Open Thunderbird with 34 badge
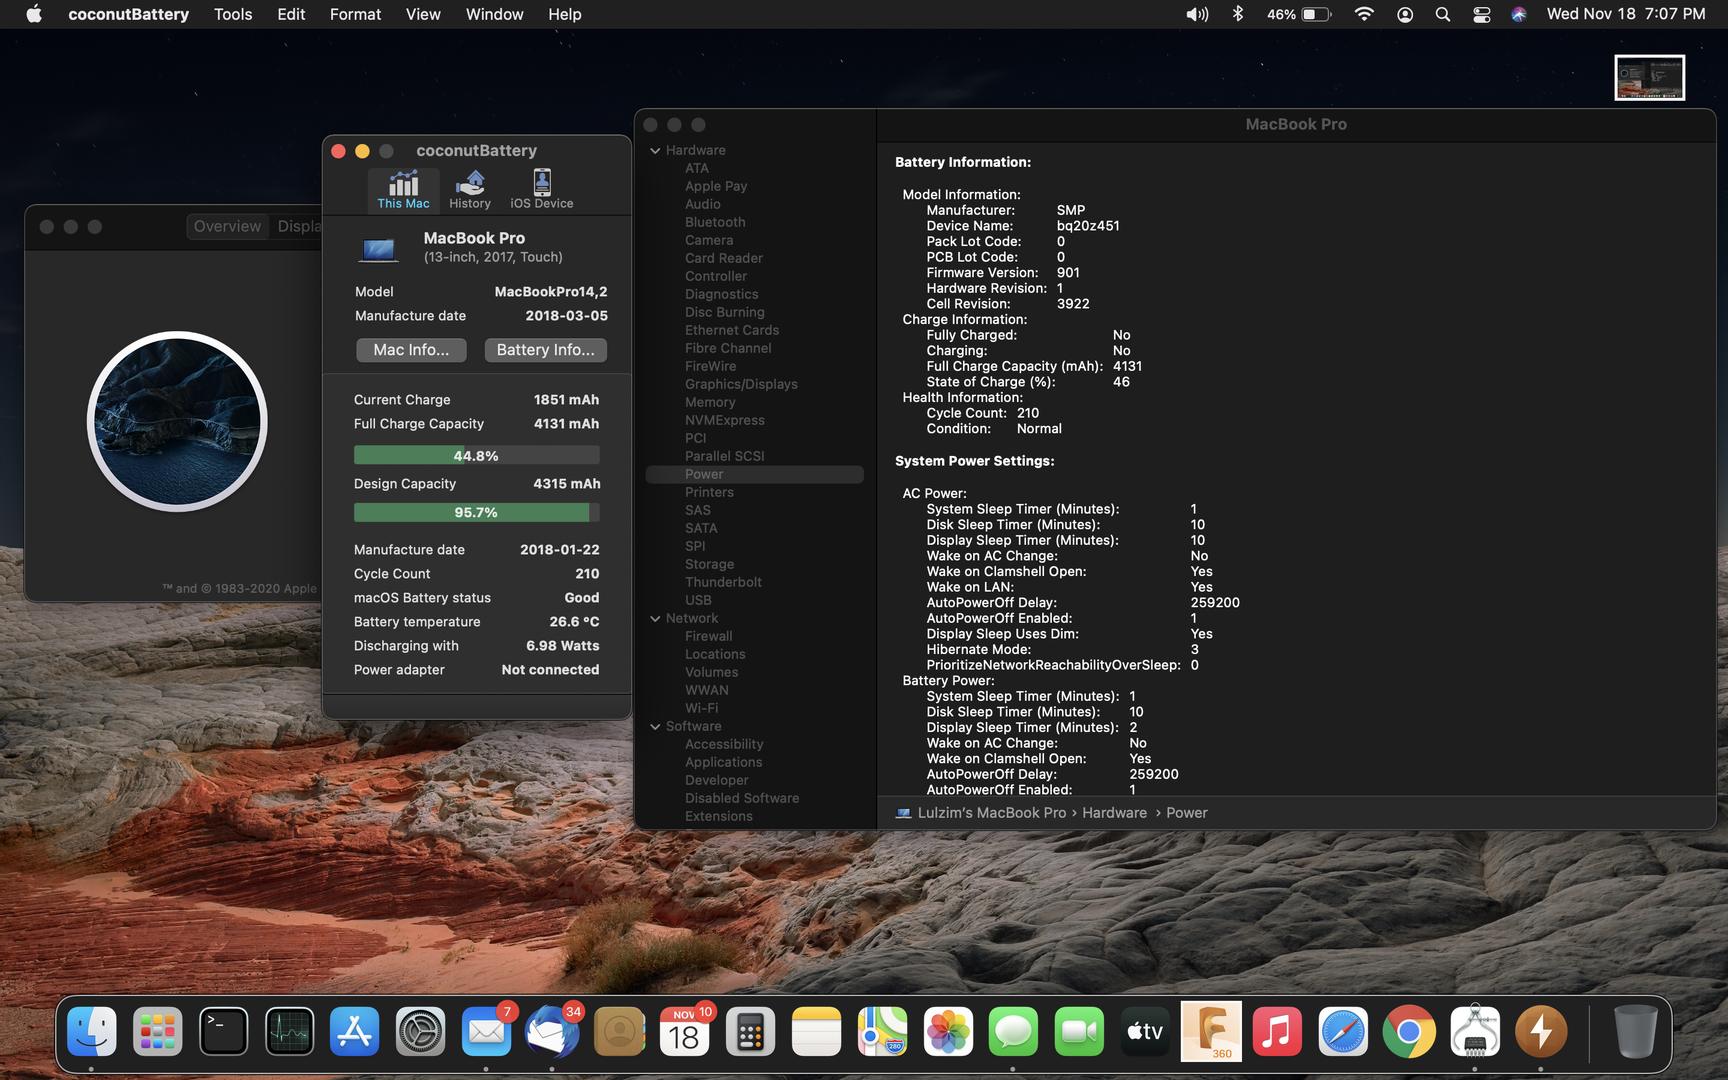Screen dimensions: 1728x1080 553,1031
